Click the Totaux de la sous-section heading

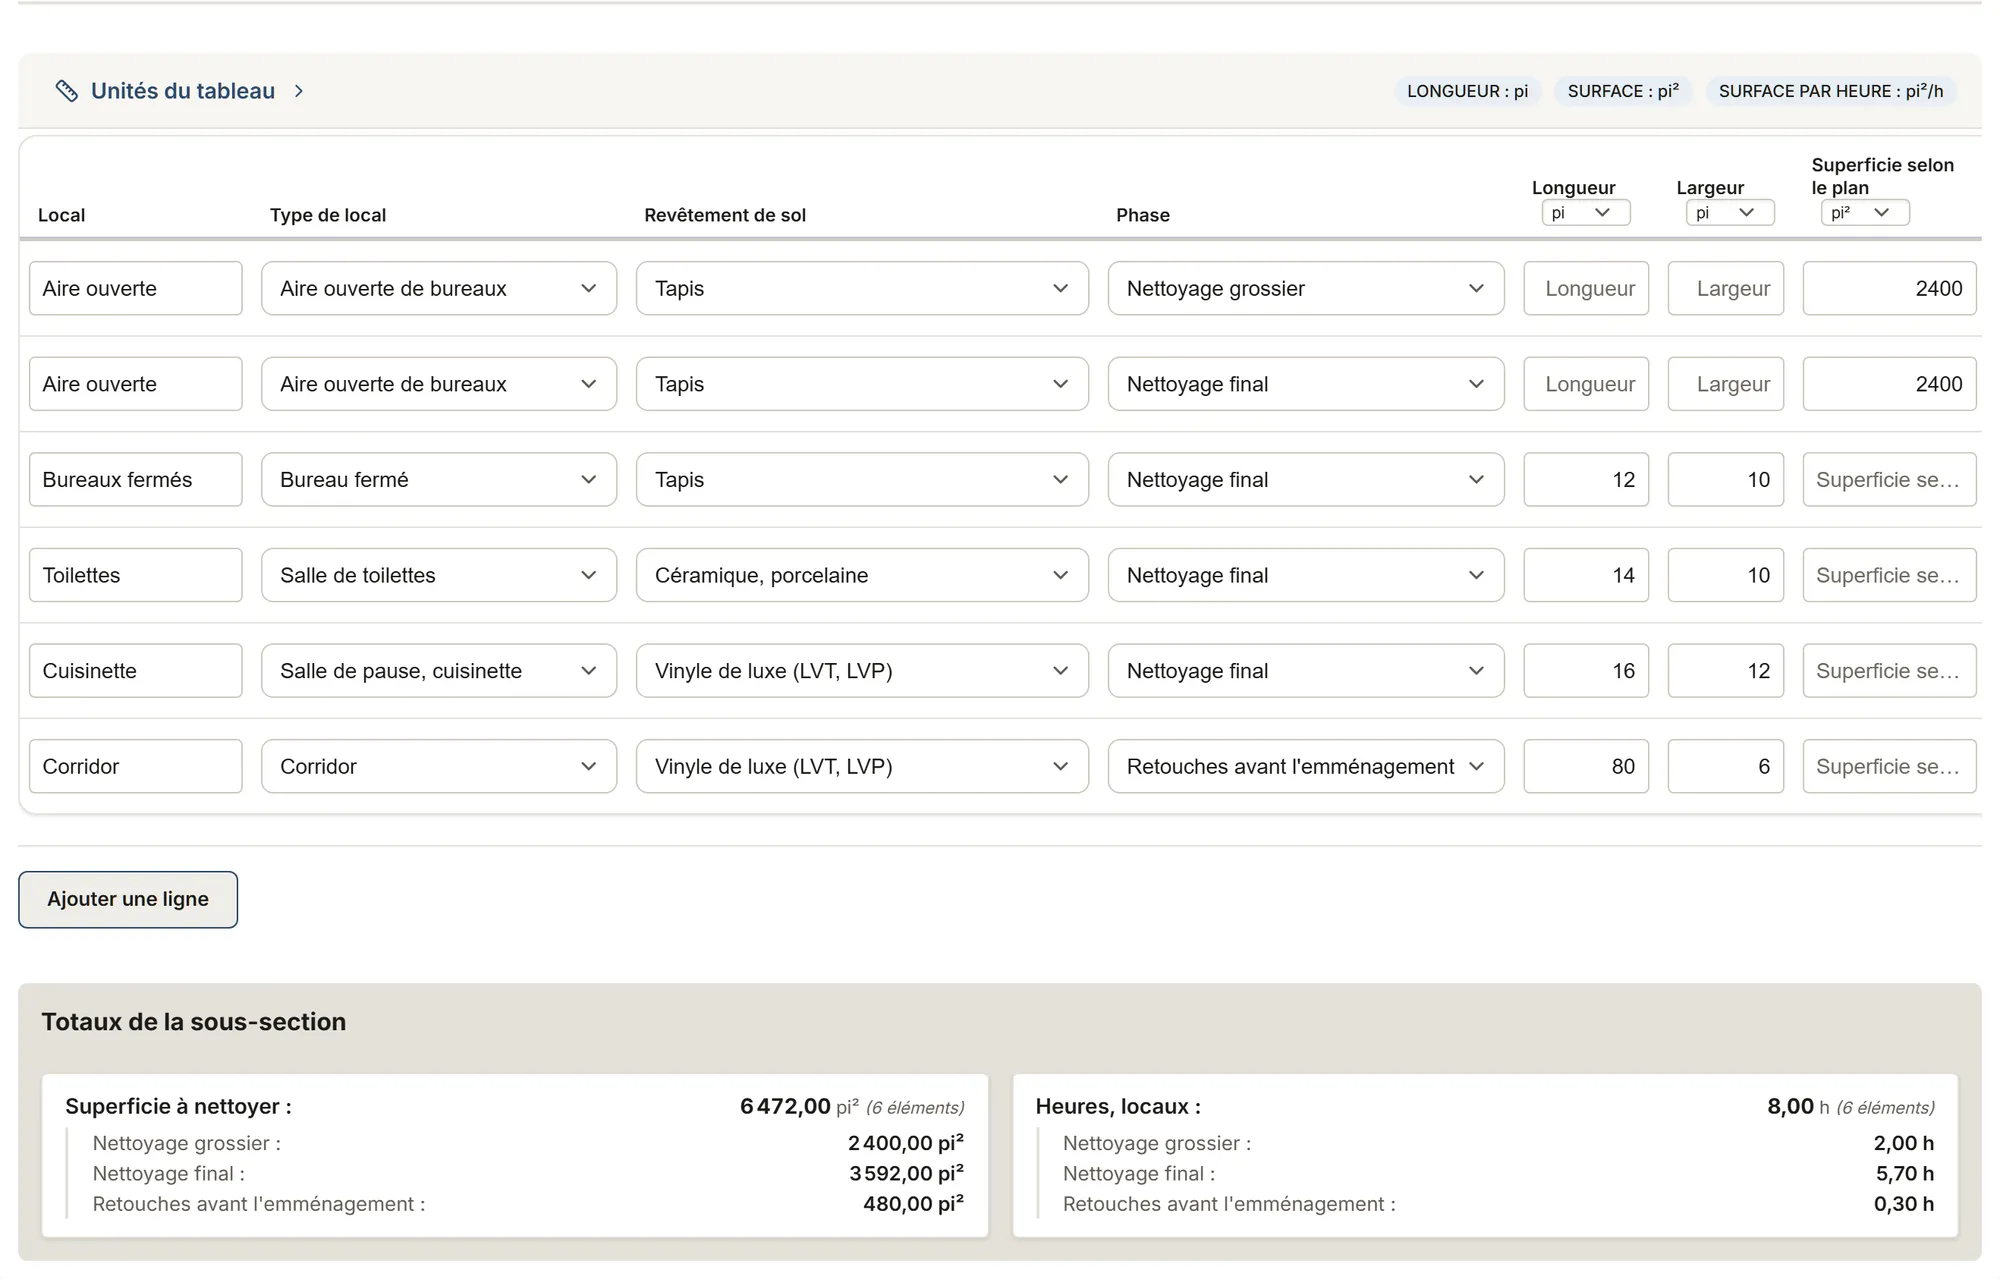pyautogui.click(x=194, y=1021)
